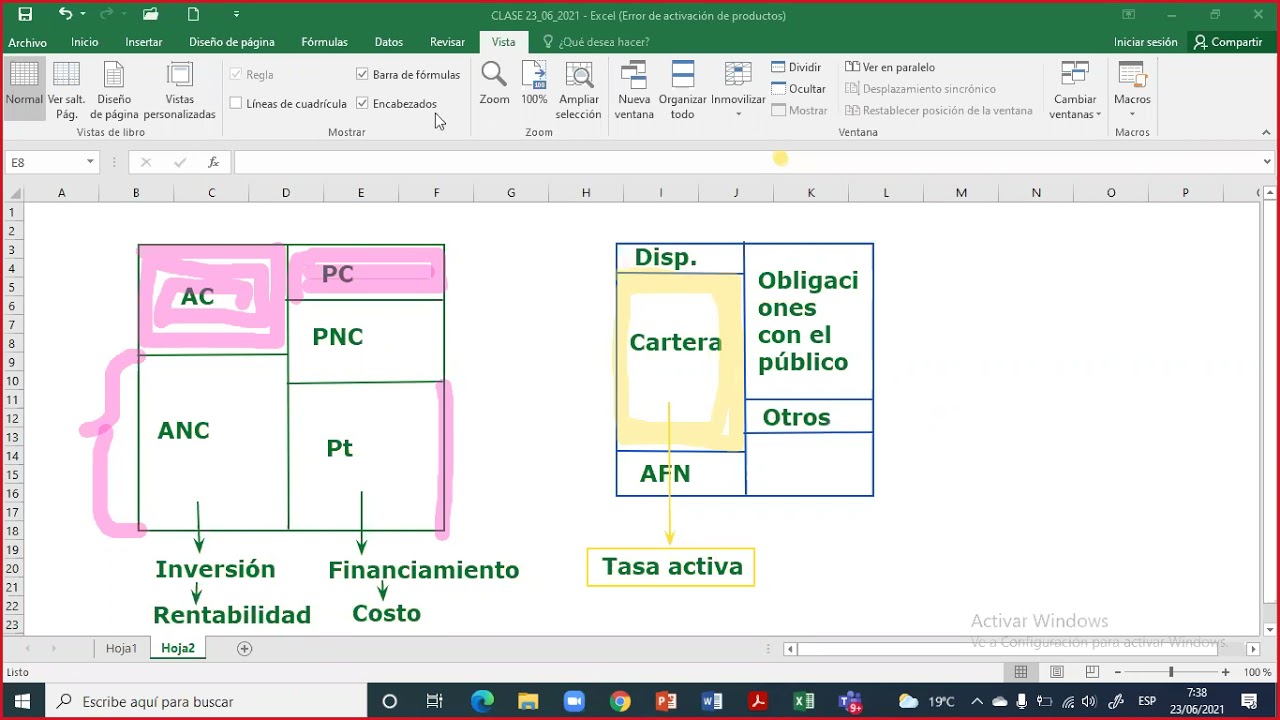Viewport: 1280px width, 720px height.
Task: Switch to Inicio tab
Action: point(84,42)
